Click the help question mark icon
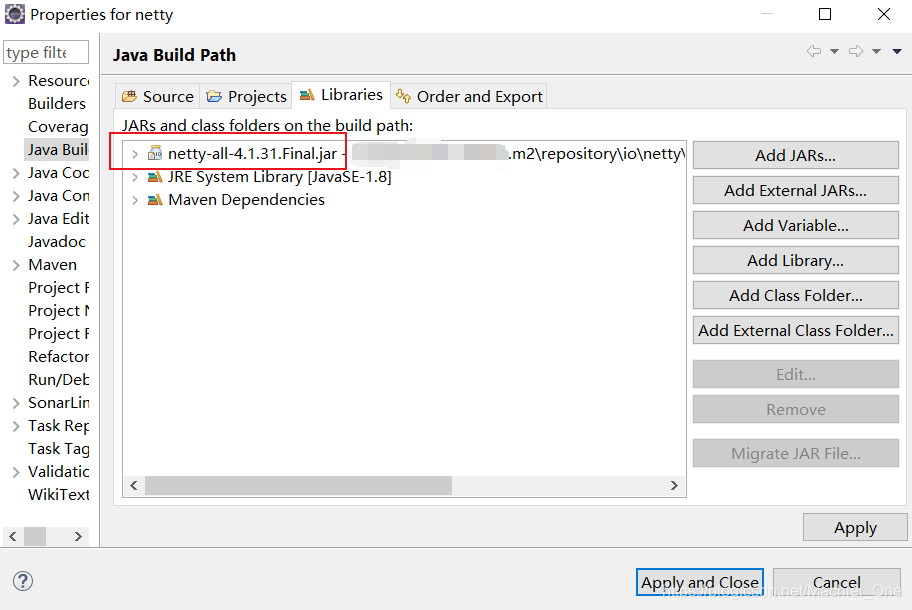 point(23,581)
